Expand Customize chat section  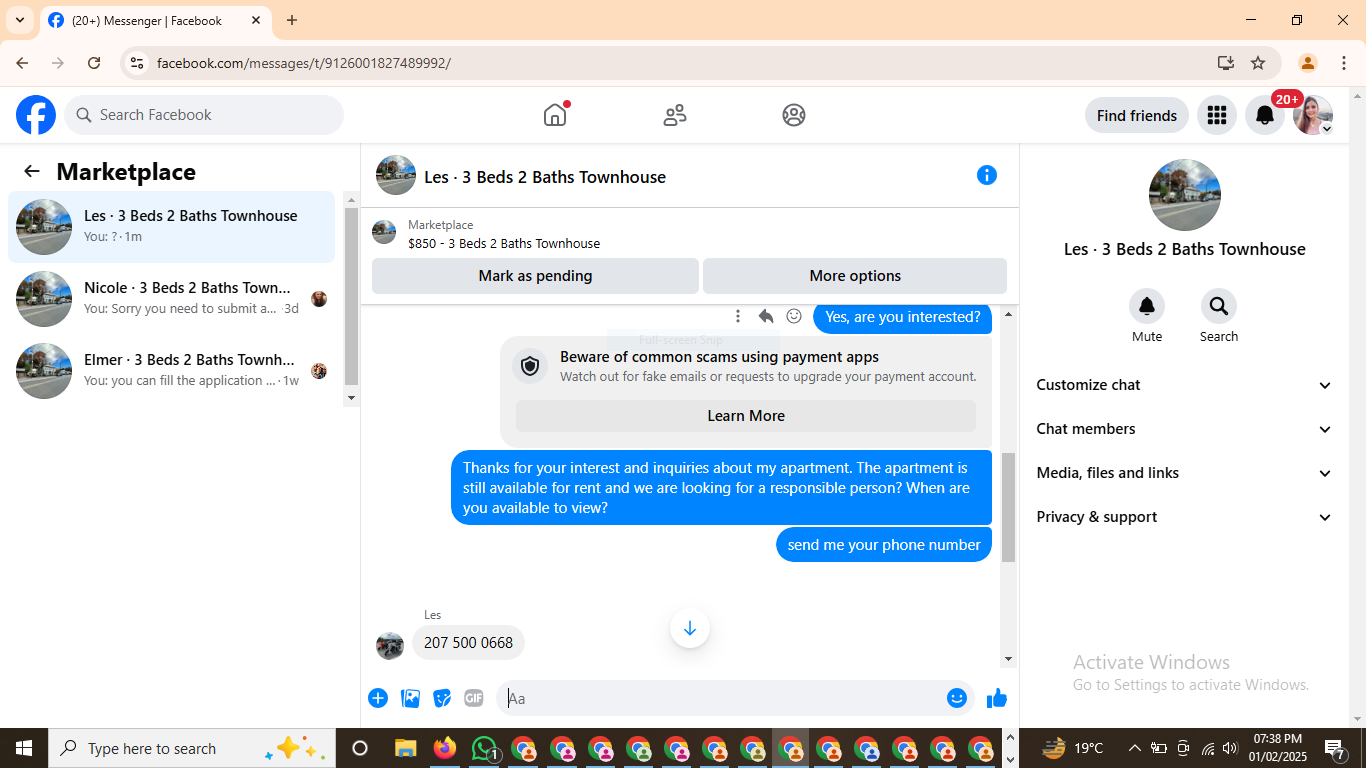pyautogui.click(x=1185, y=385)
